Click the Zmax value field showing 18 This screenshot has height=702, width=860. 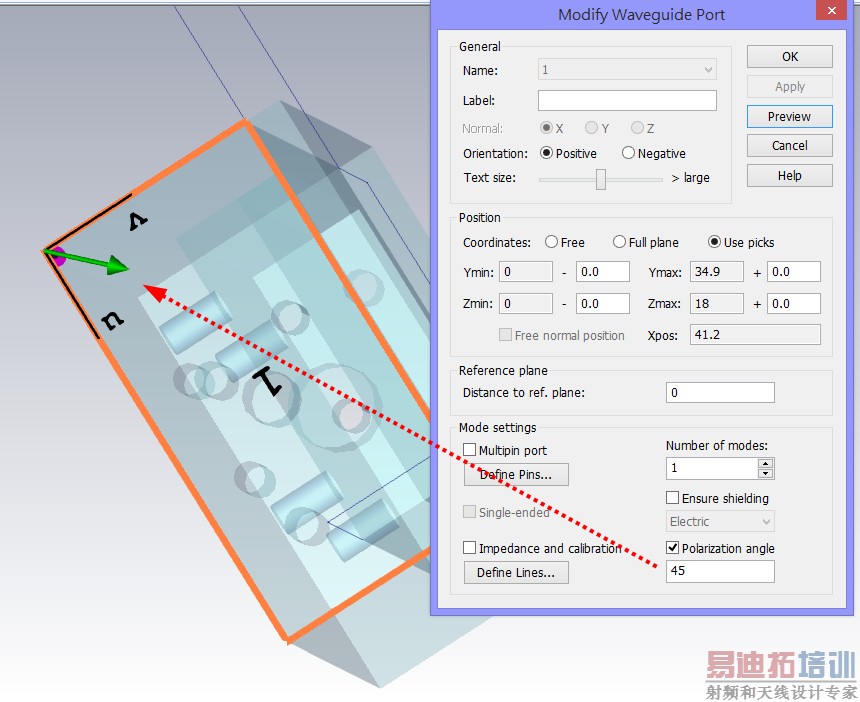coord(717,303)
